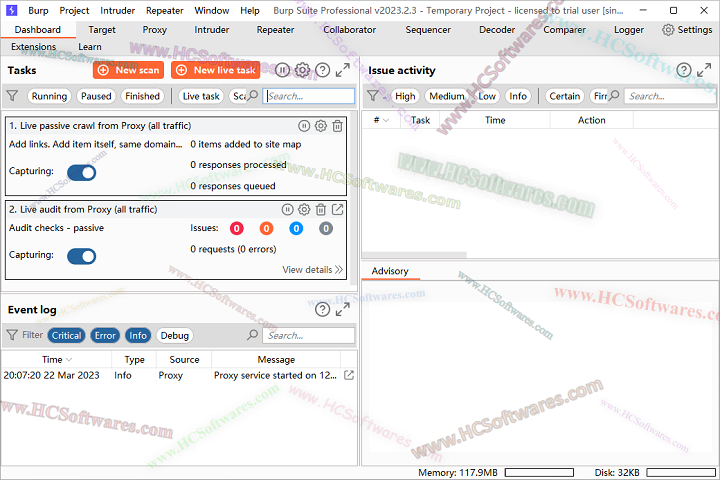
Task: Delete the Live audit from Proxy task
Action: [x=321, y=209]
